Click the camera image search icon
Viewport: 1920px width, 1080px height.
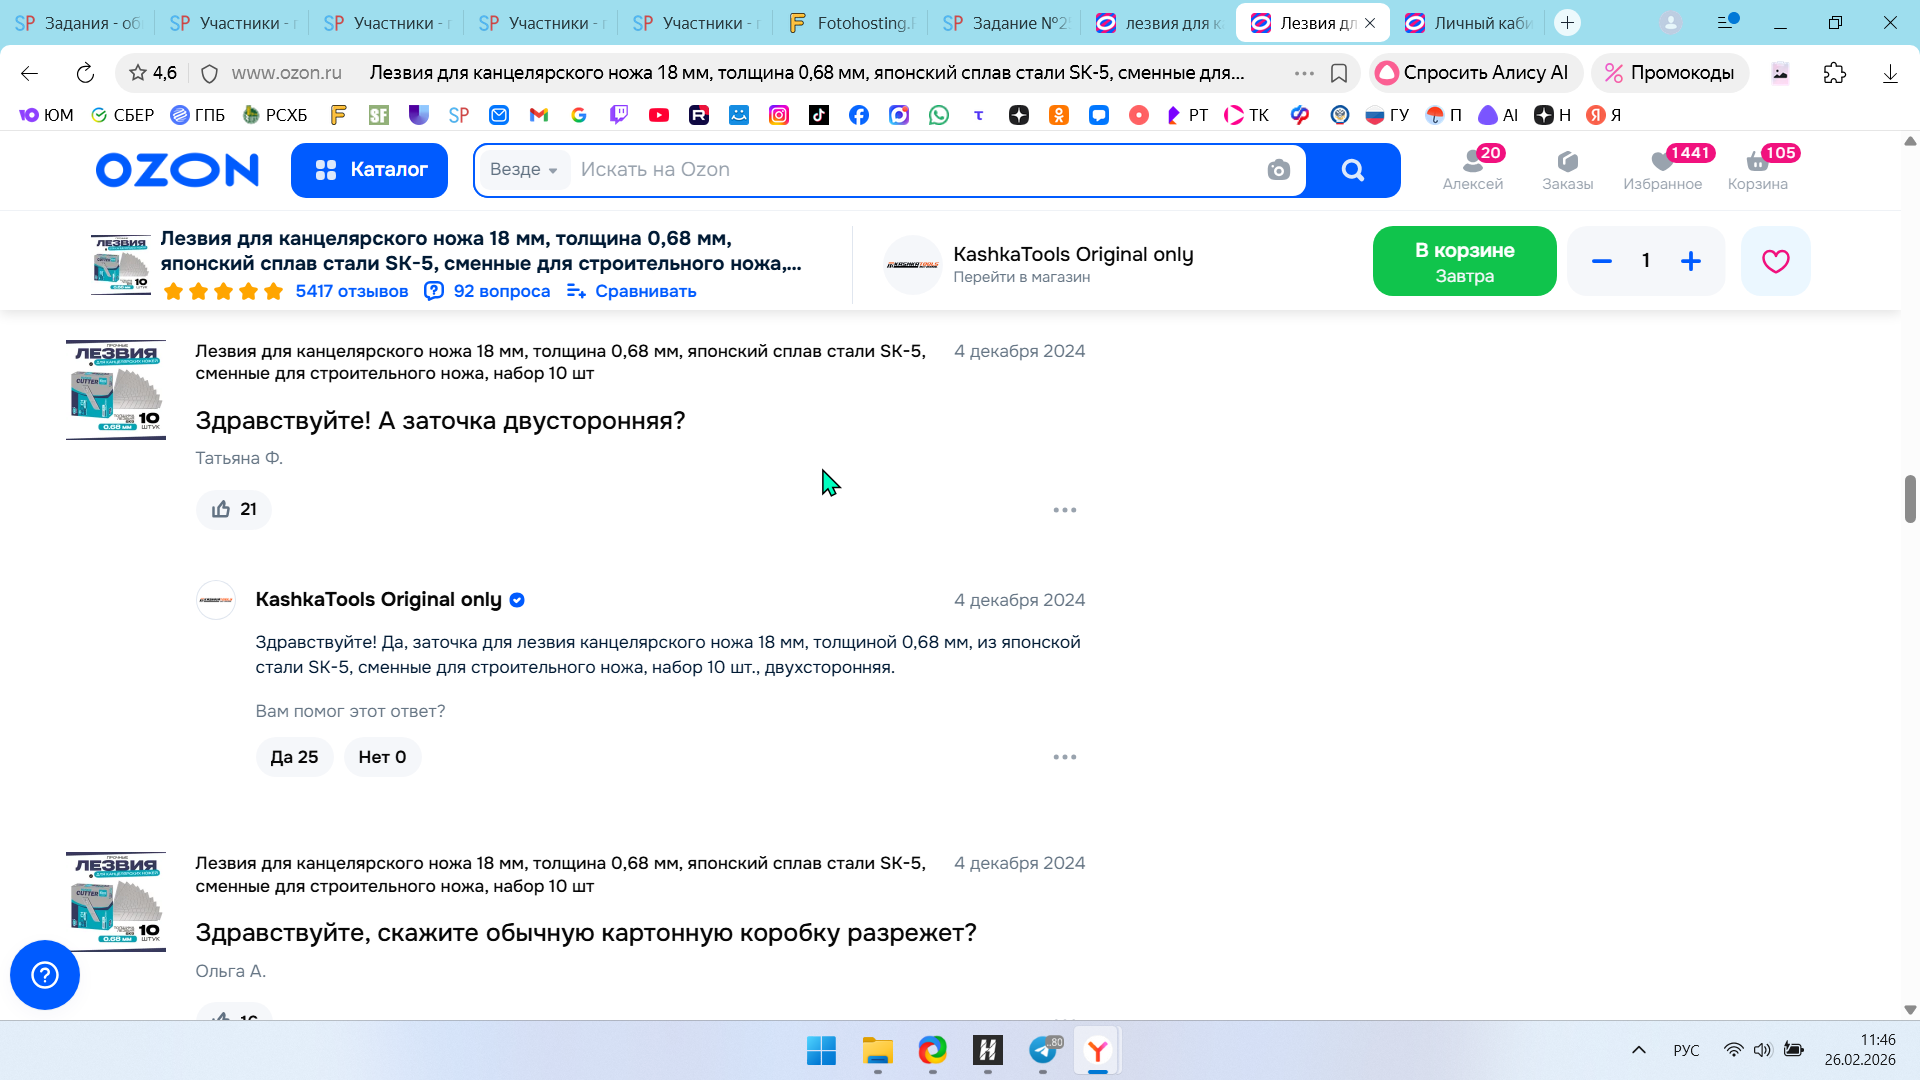pyautogui.click(x=1278, y=170)
